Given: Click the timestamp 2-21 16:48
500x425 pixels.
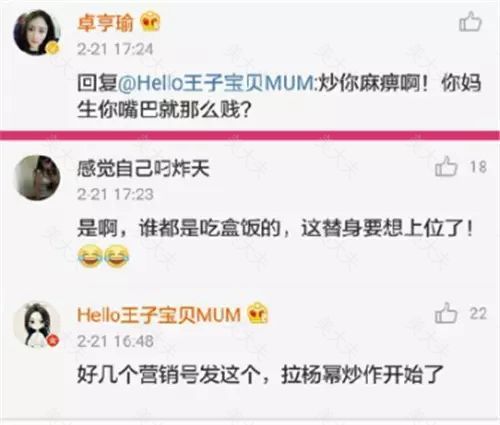Looking at the screenshot, I should coord(115,341).
